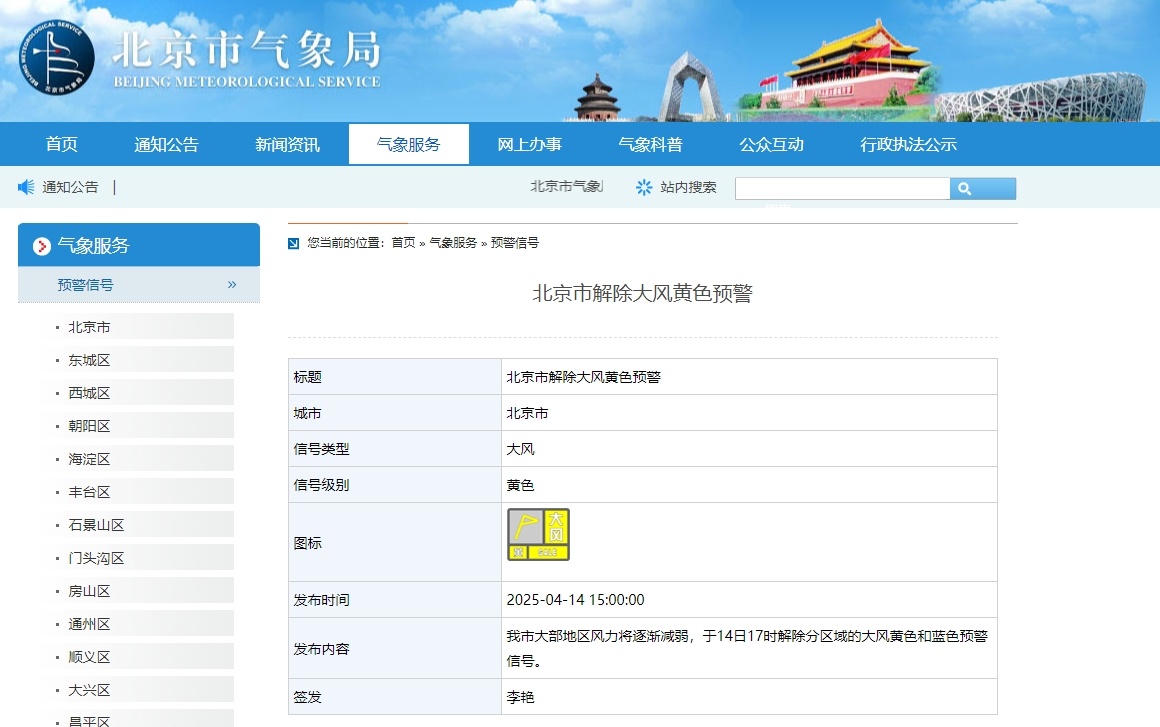Switch to the 气象服务 navigation tab

[408, 144]
